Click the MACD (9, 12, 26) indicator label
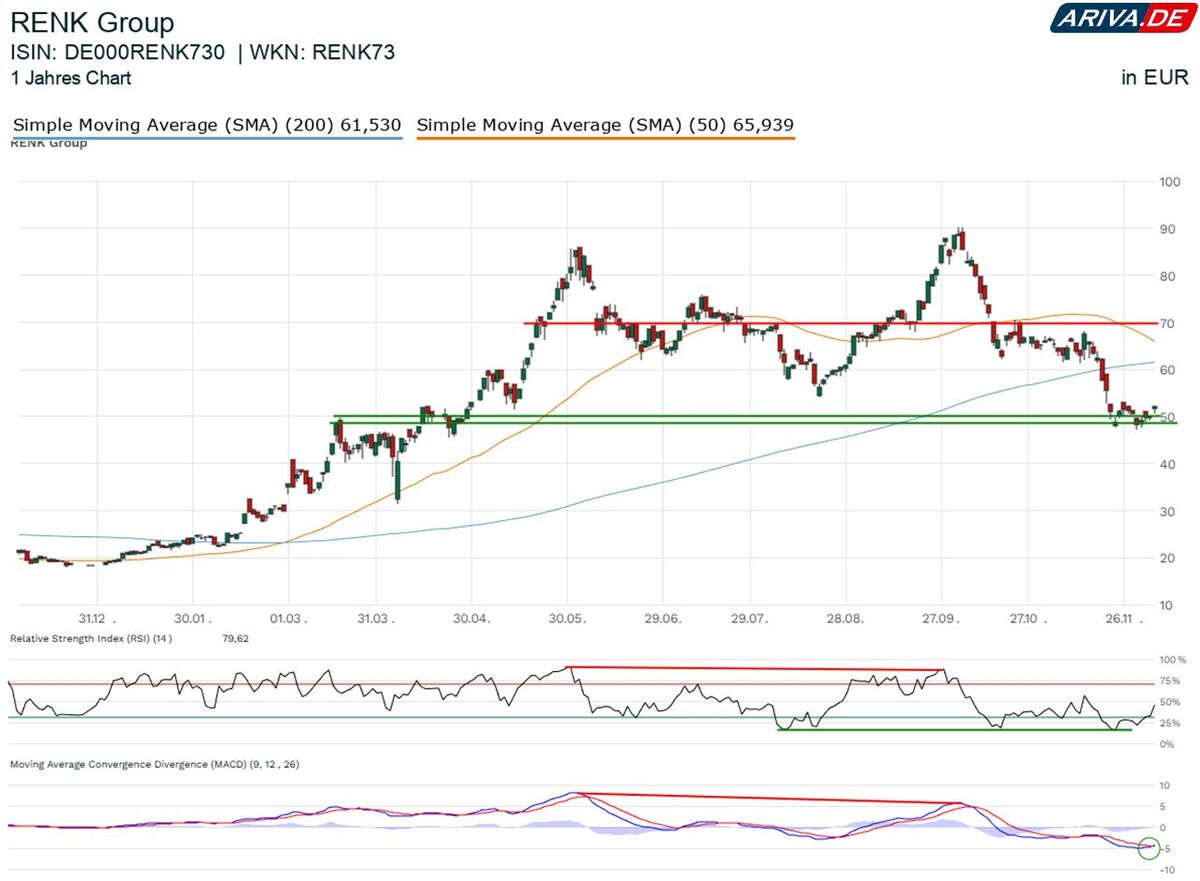Viewport: 1200px width, 881px height. 154,764
